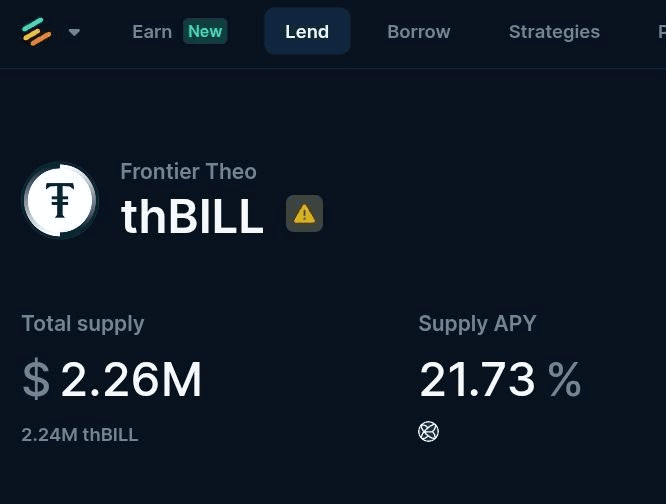666x504 pixels.
Task: Click the app logo in the header
Action: (36, 32)
